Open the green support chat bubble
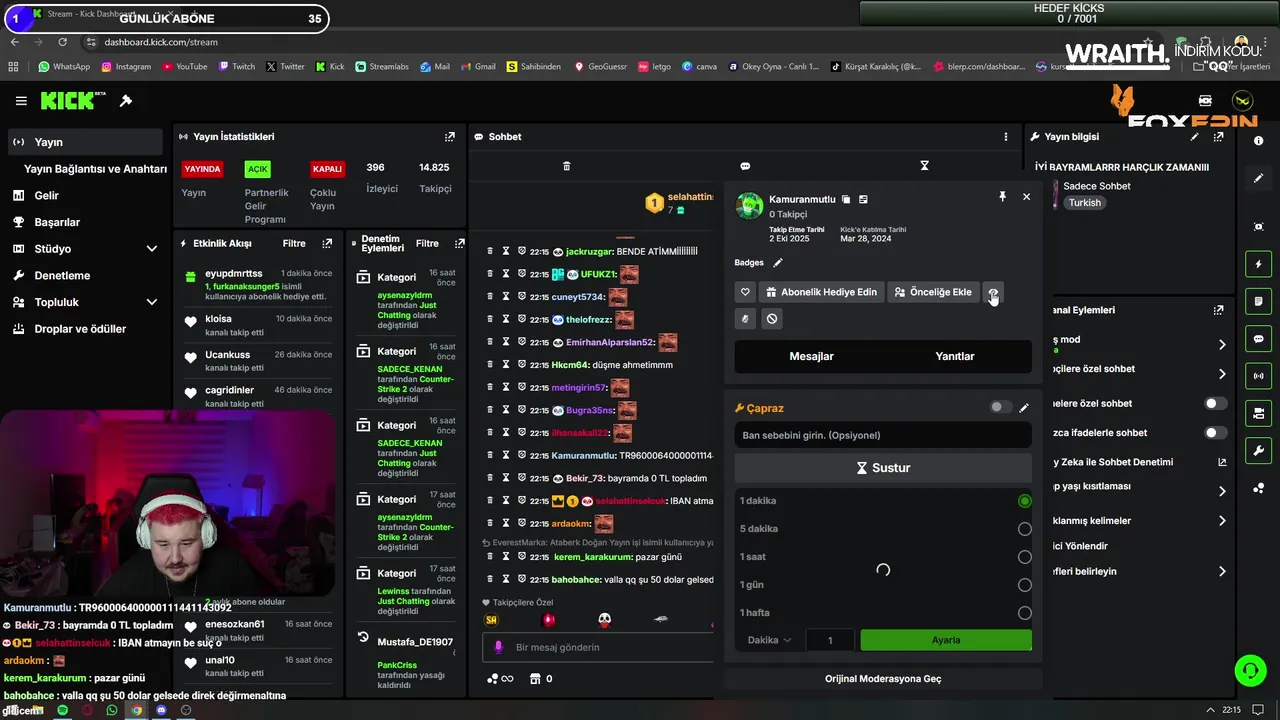The width and height of the screenshot is (1280, 720). pos(1250,670)
